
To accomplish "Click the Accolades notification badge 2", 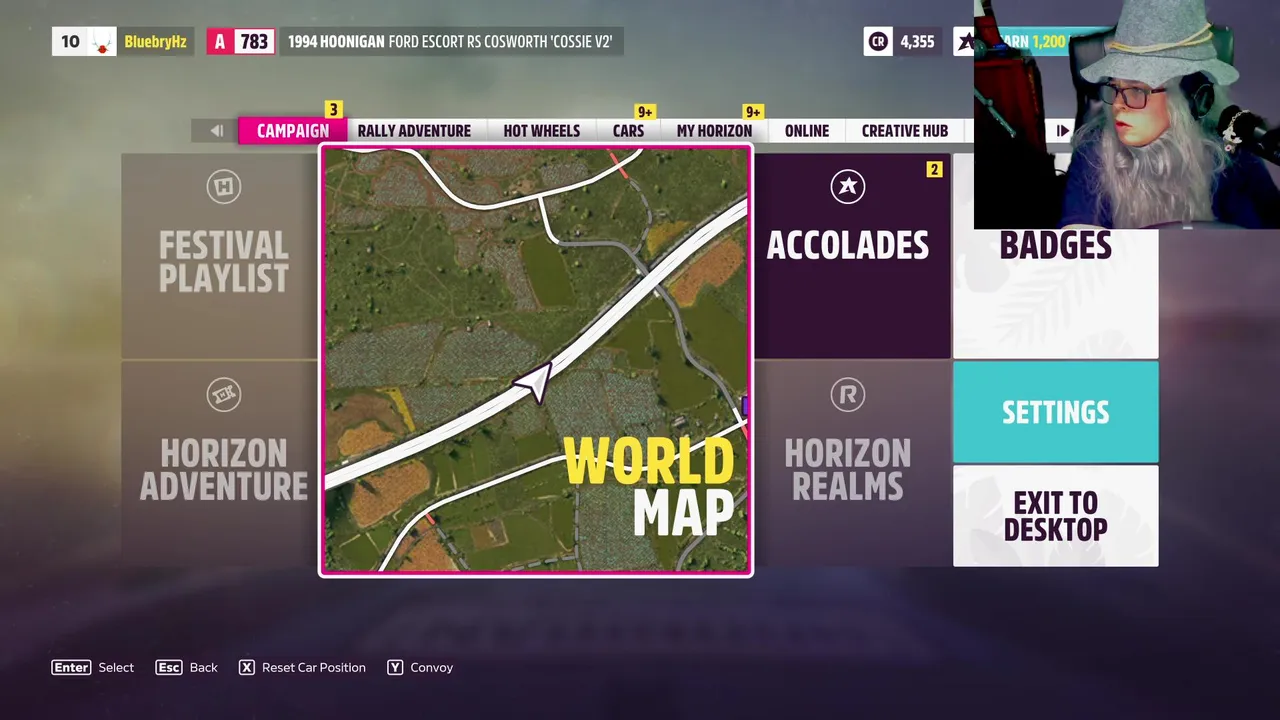I will pyautogui.click(x=934, y=169).
